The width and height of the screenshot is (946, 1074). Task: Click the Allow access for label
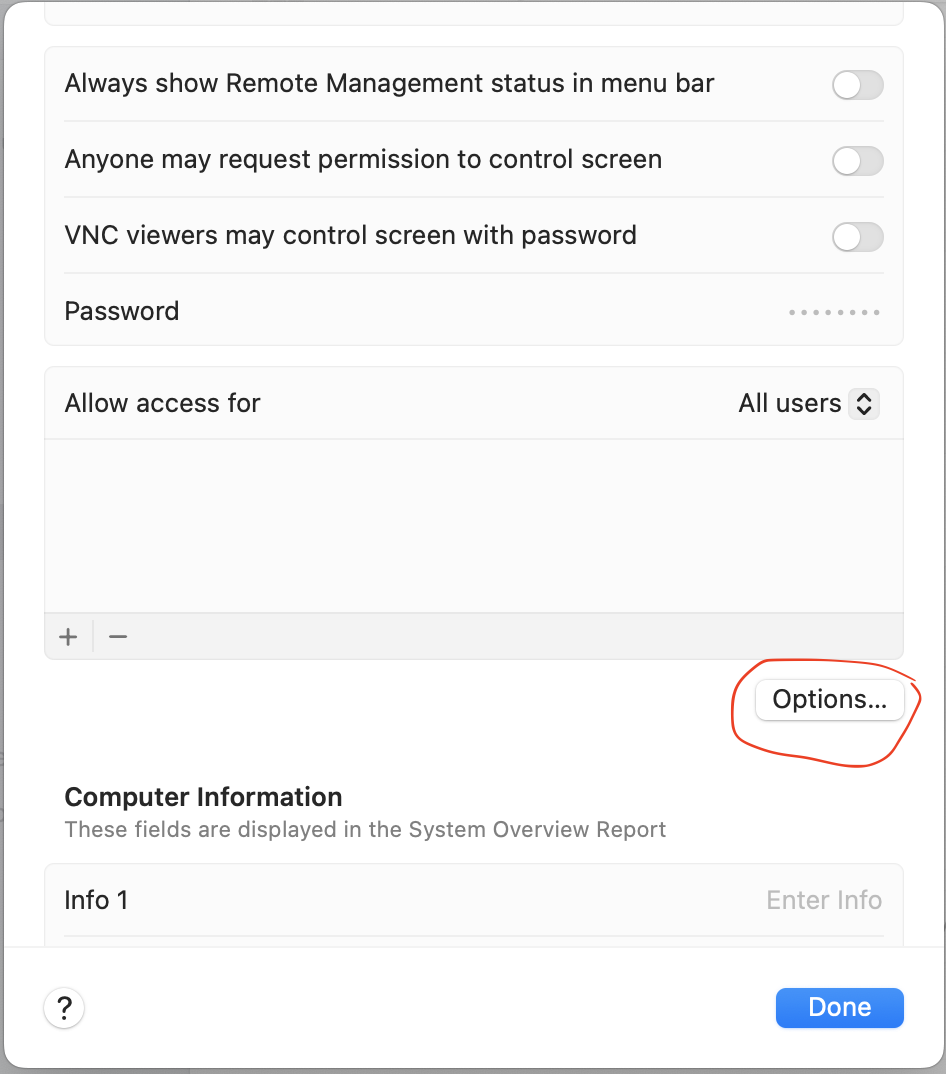tap(162, 404)
